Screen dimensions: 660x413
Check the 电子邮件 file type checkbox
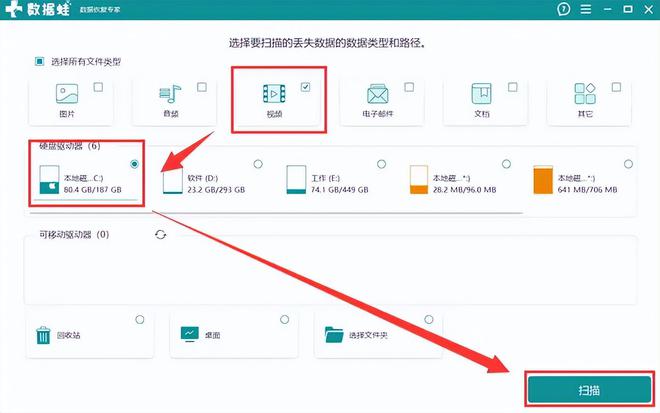(x=409, y=87)
